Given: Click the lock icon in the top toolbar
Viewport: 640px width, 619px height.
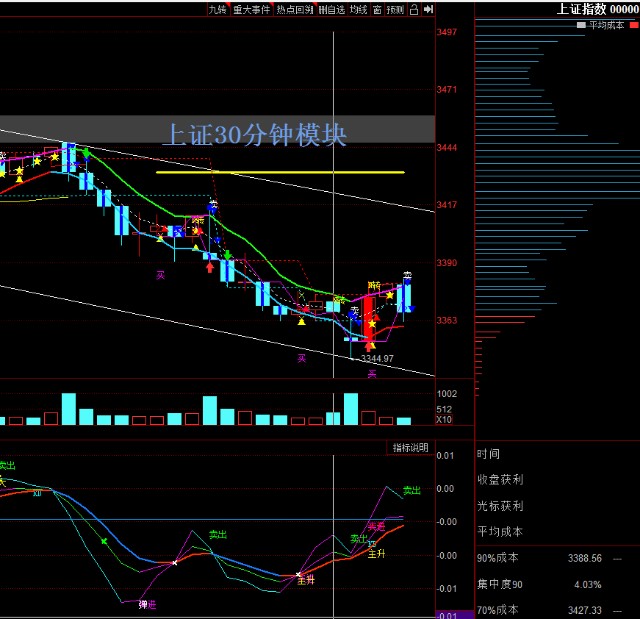Looking at the screenshot, I should (415, 9).
